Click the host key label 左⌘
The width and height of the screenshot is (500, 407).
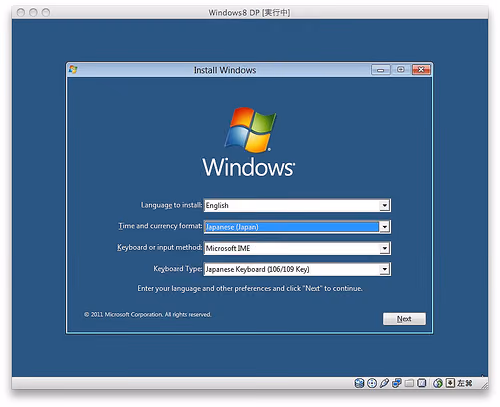[465, 383]
